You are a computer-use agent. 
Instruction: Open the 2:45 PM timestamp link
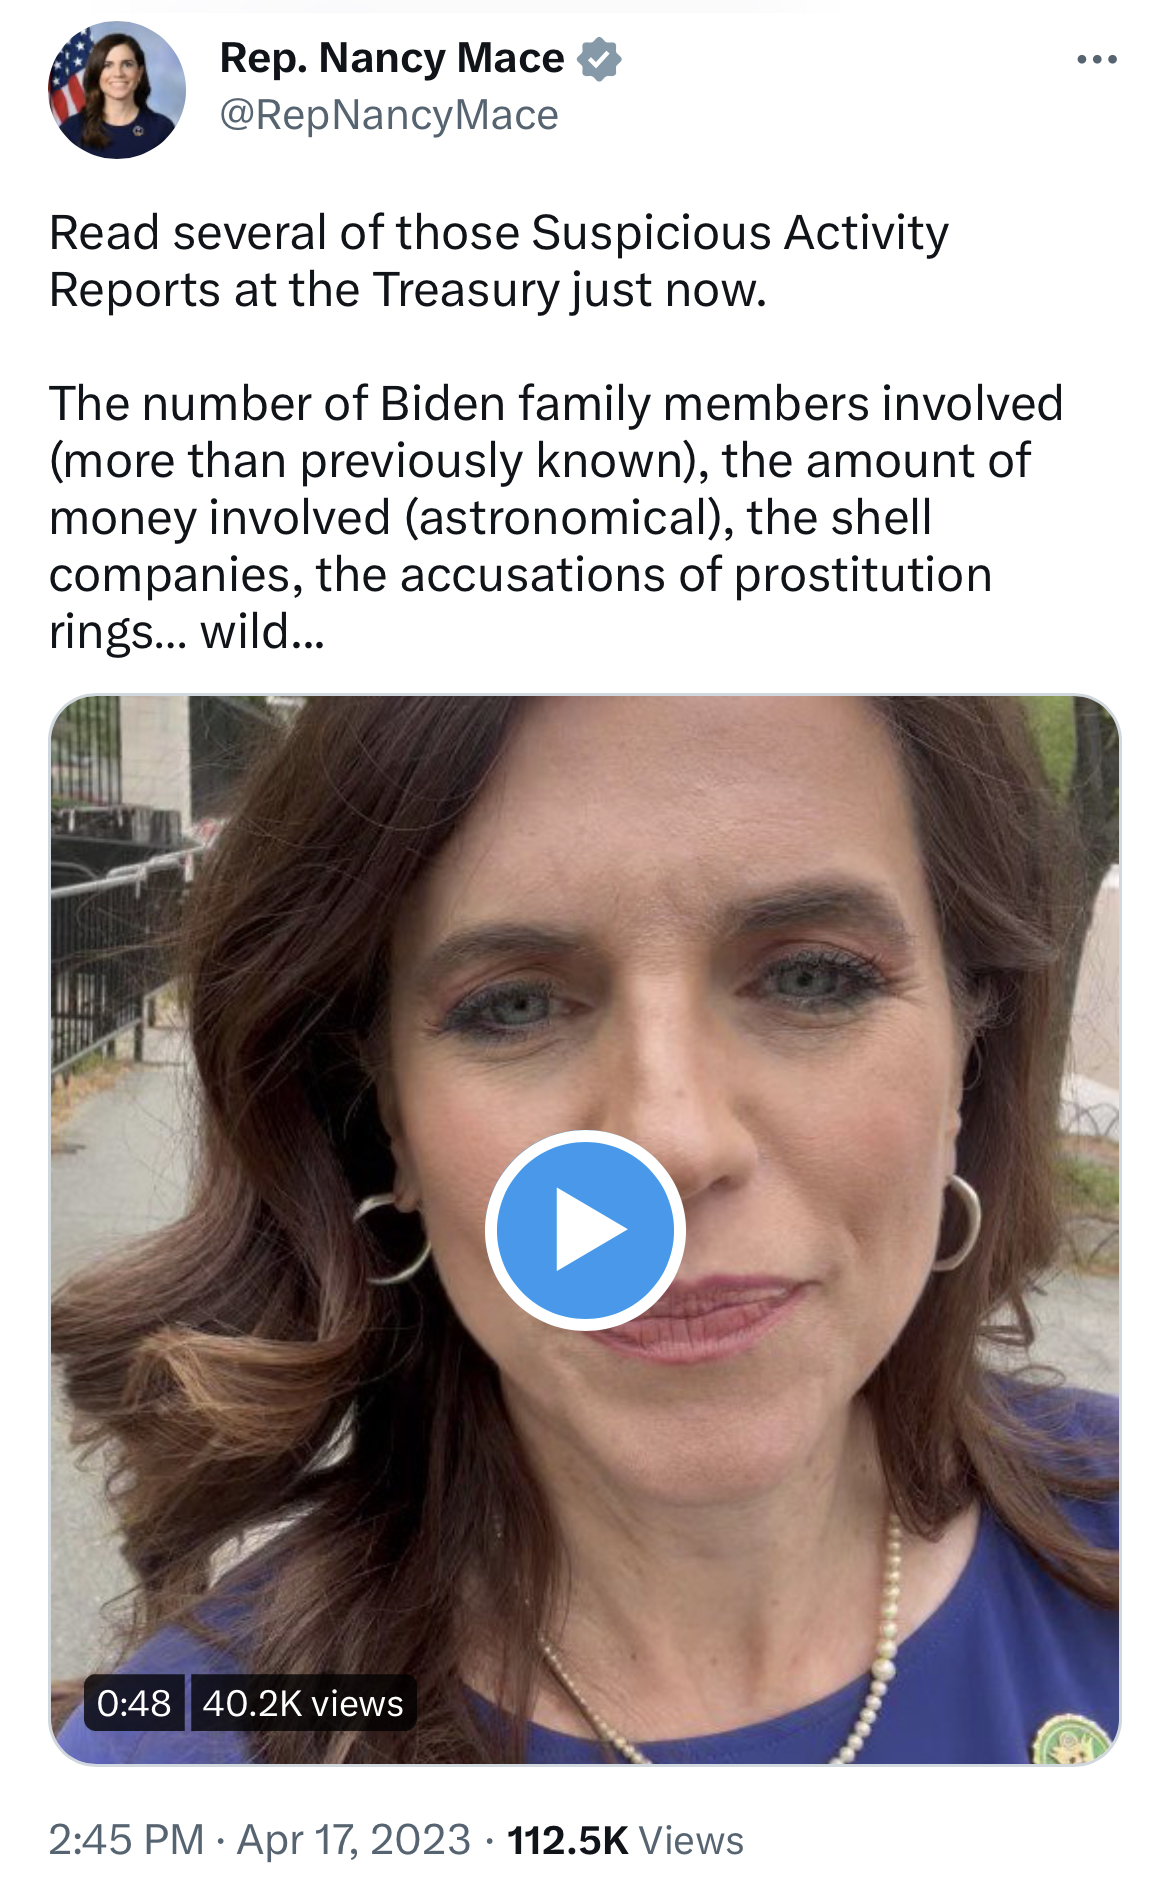126,1840
